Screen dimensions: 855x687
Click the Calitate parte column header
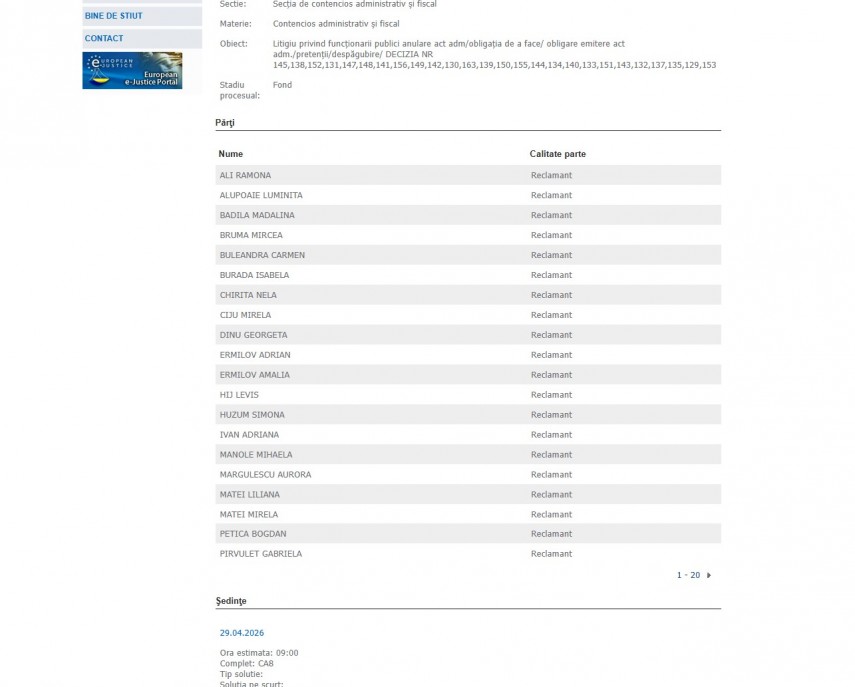click(557, 154)
